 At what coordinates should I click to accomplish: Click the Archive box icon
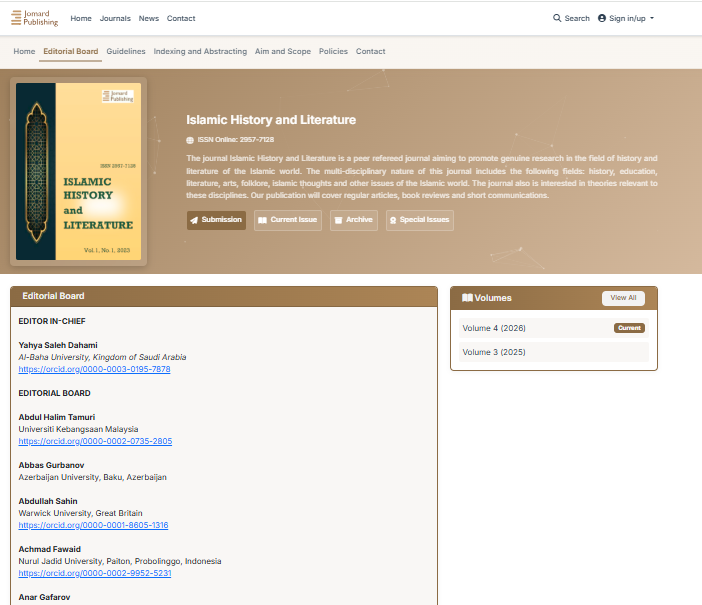pyautogui.click(x=338, y=220)
